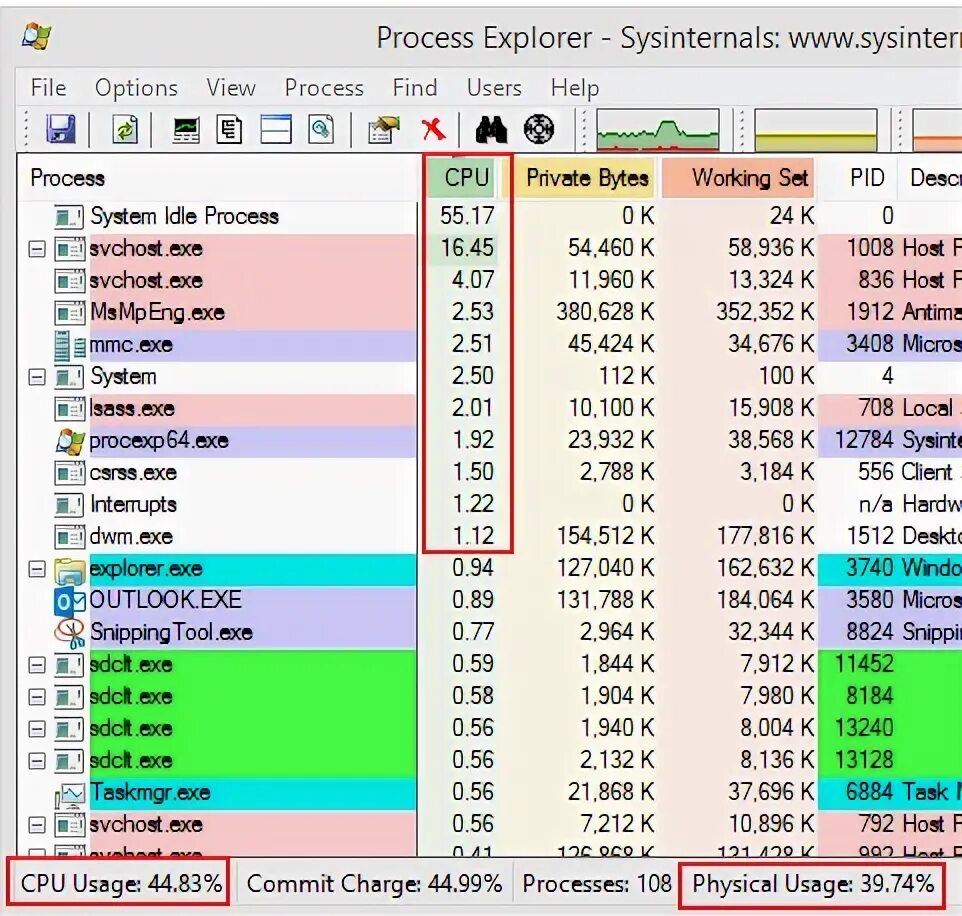The height and width of the screenshot is (916, 962).
Task: Collapse the sdclt.exe PID 13128 node
Action: [x=37, y=761]
